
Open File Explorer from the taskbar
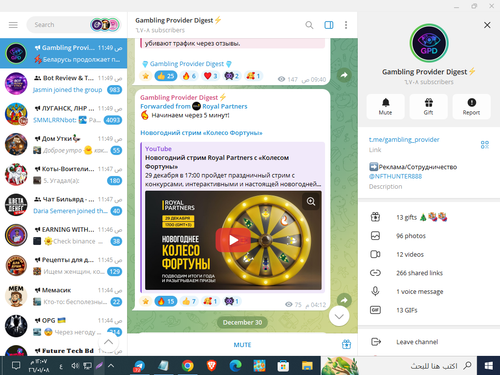[307, 366]
